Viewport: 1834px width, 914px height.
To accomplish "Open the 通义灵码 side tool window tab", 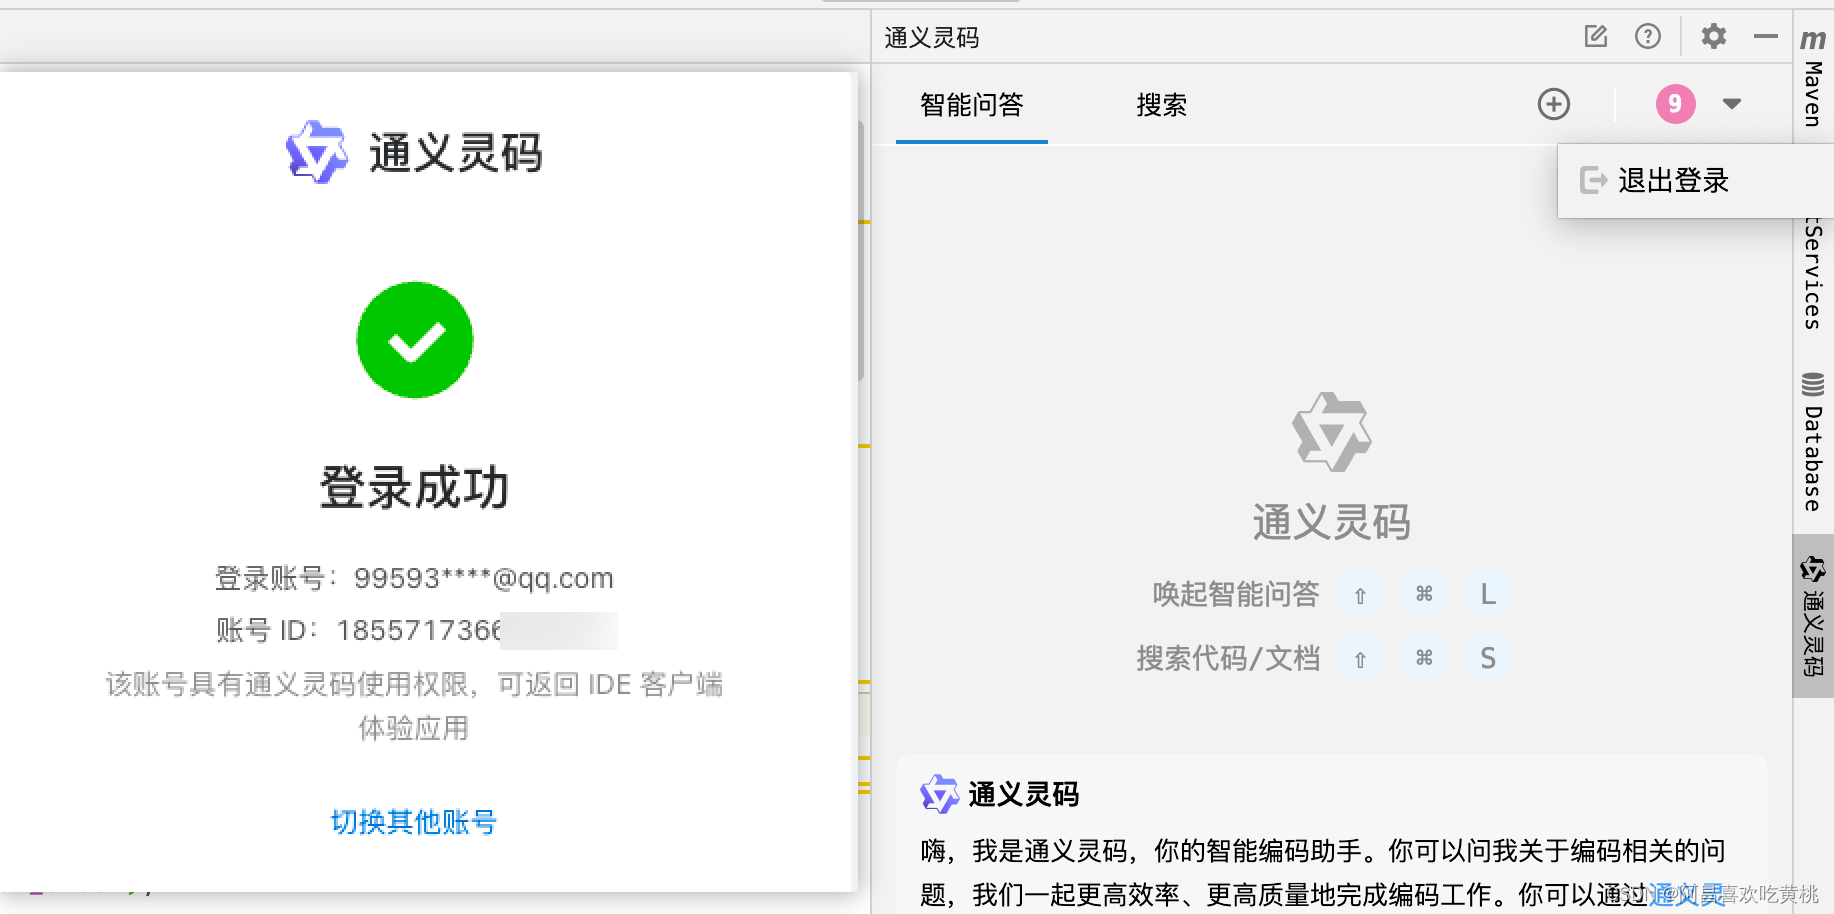I will point(1813,616).
